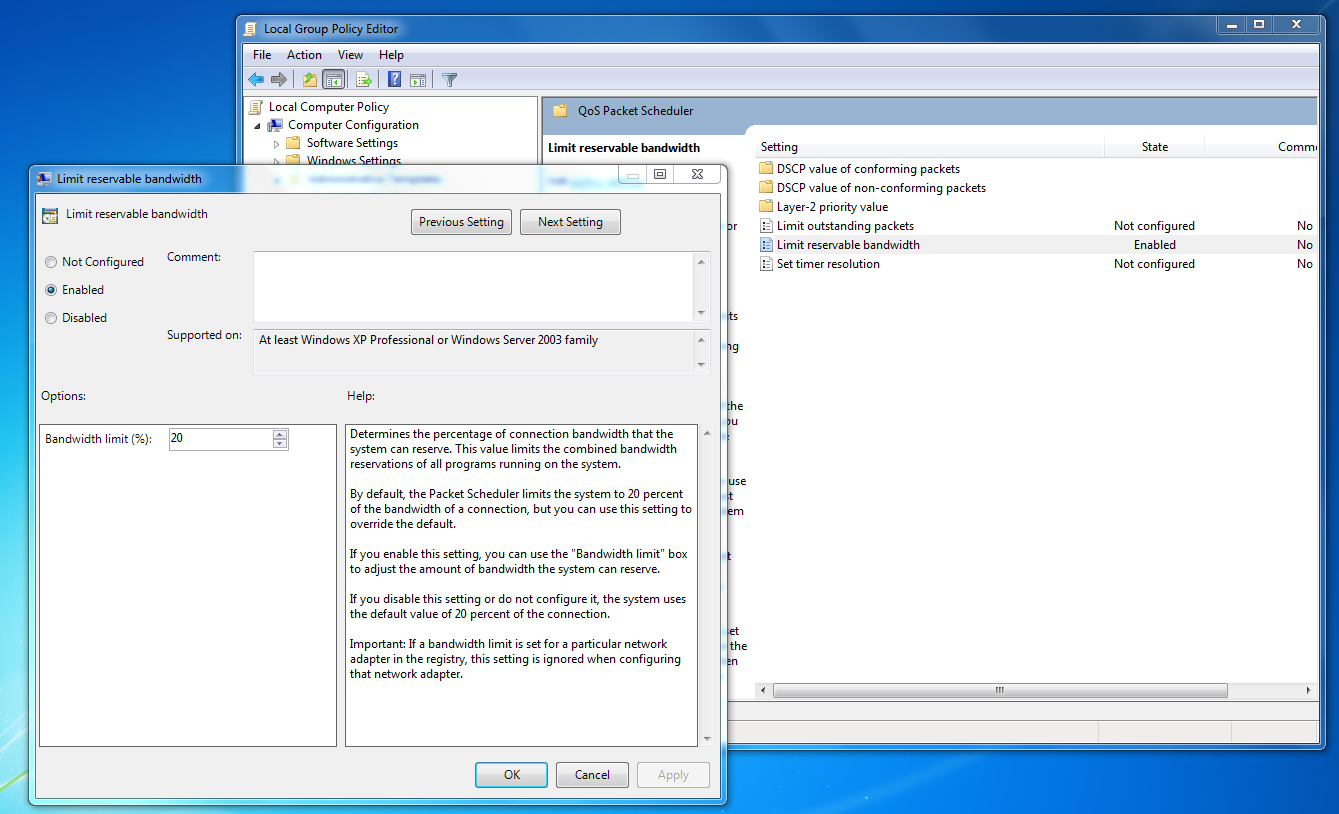Image resolution: width=1339 pixels, height=814 pixels.
Task: Click the Local Computer Policy scroll icon
Action: click(257, 107)
